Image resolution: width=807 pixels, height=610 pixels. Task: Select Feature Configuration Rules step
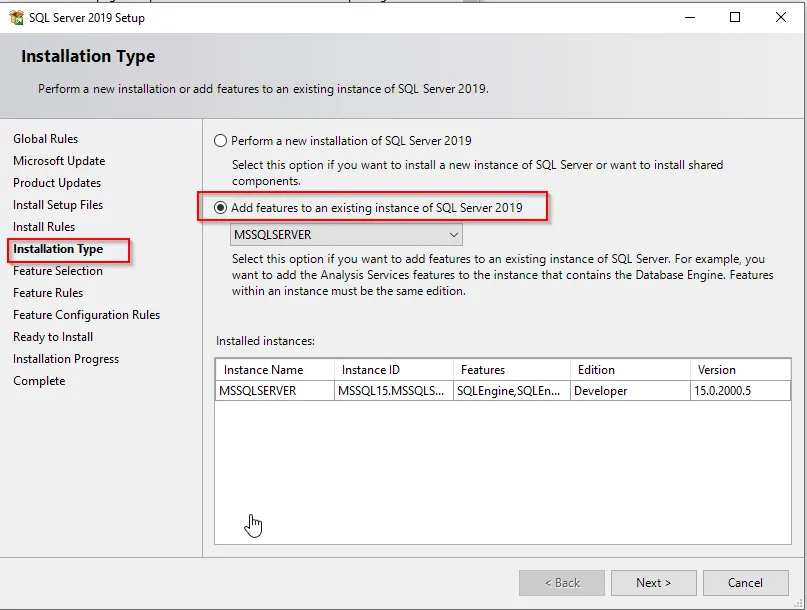point(86,315)
